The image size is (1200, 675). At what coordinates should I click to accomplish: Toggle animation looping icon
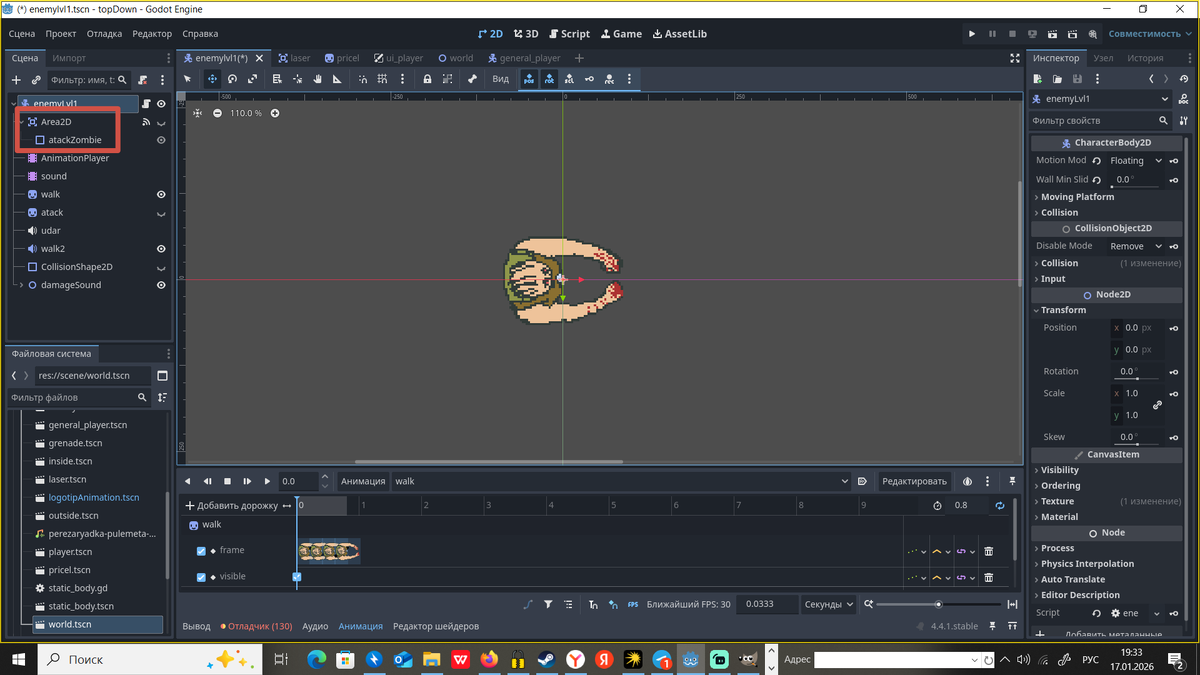click(x=999, y=506)
